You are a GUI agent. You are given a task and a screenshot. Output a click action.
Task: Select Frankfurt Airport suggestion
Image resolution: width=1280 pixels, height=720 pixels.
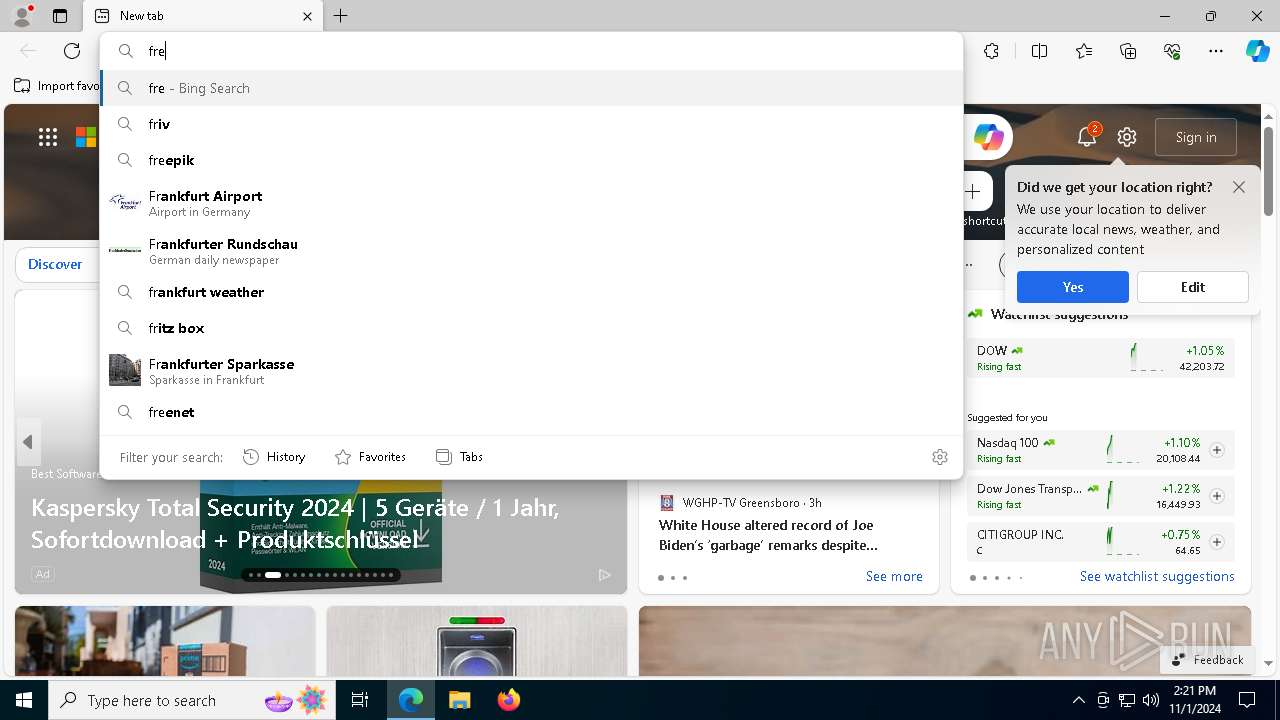[531, 203]
